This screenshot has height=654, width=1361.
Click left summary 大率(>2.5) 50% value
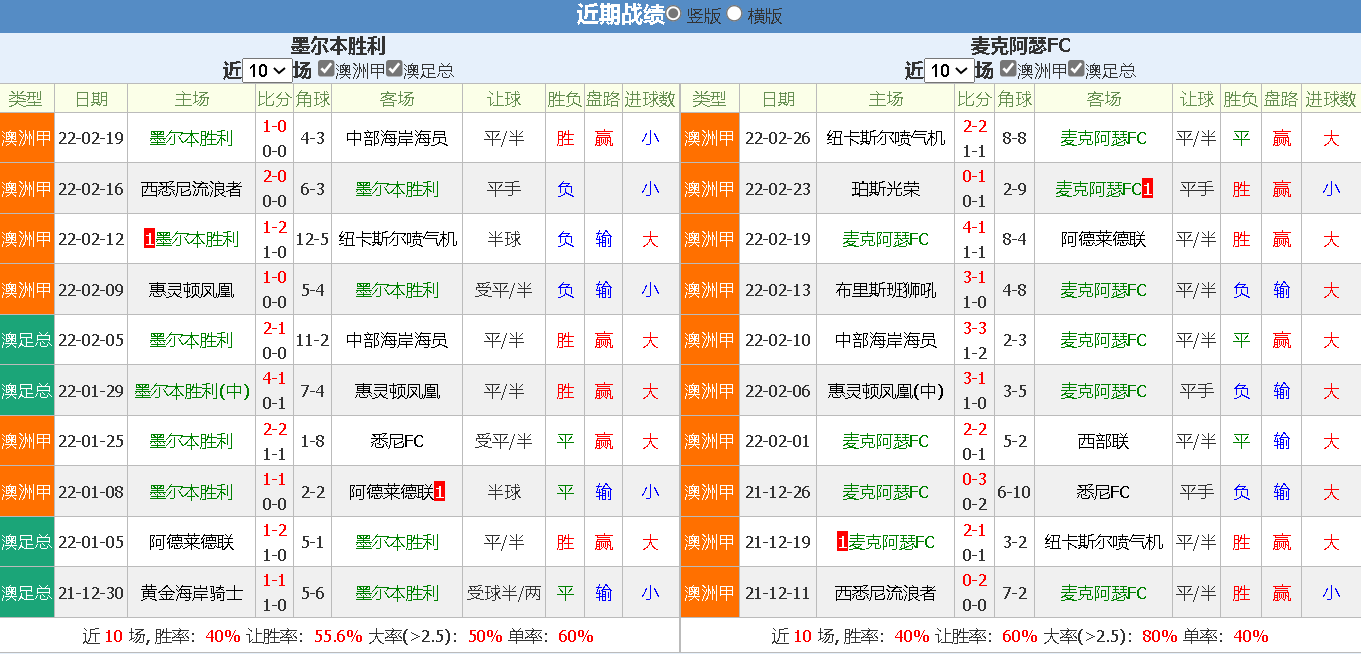click(x=485, y=636)
